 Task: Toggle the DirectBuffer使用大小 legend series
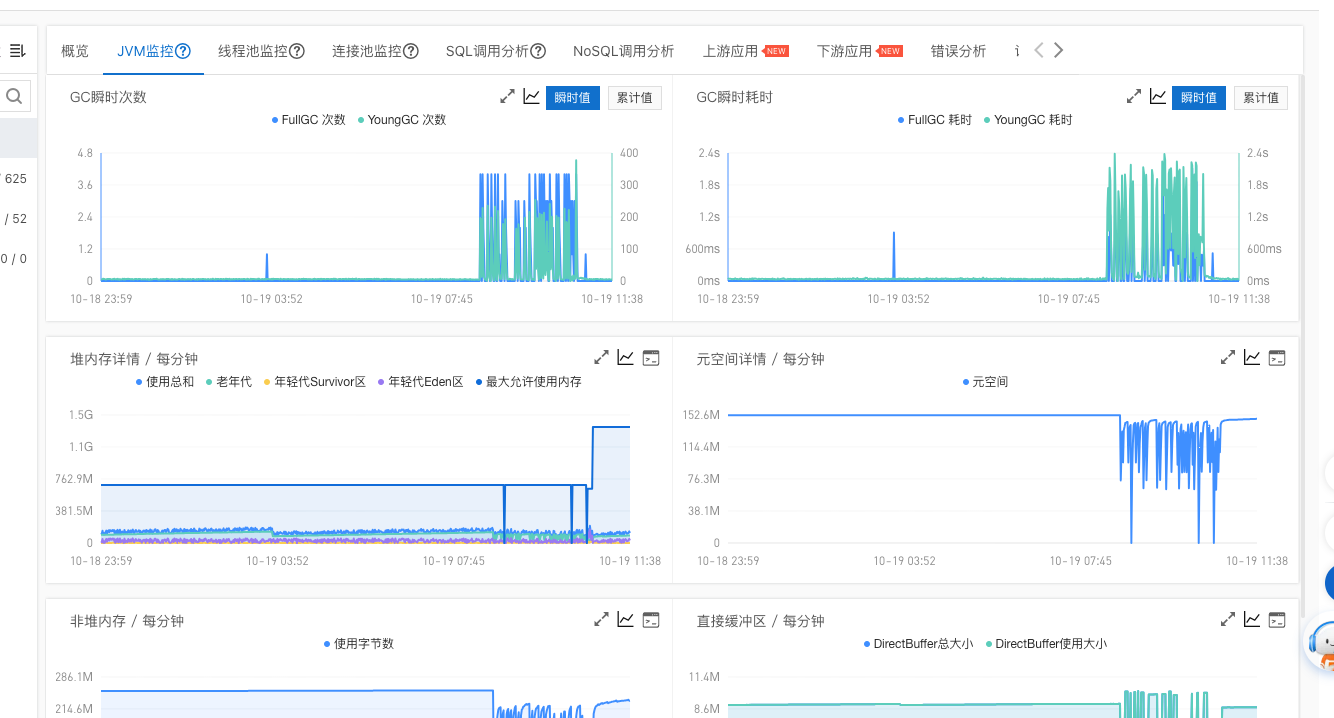point(1046,644)
